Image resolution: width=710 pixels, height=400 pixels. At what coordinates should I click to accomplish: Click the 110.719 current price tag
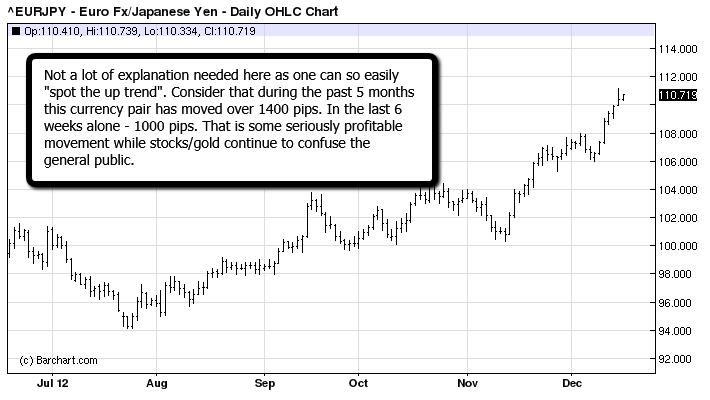click(x=678, y=96)
